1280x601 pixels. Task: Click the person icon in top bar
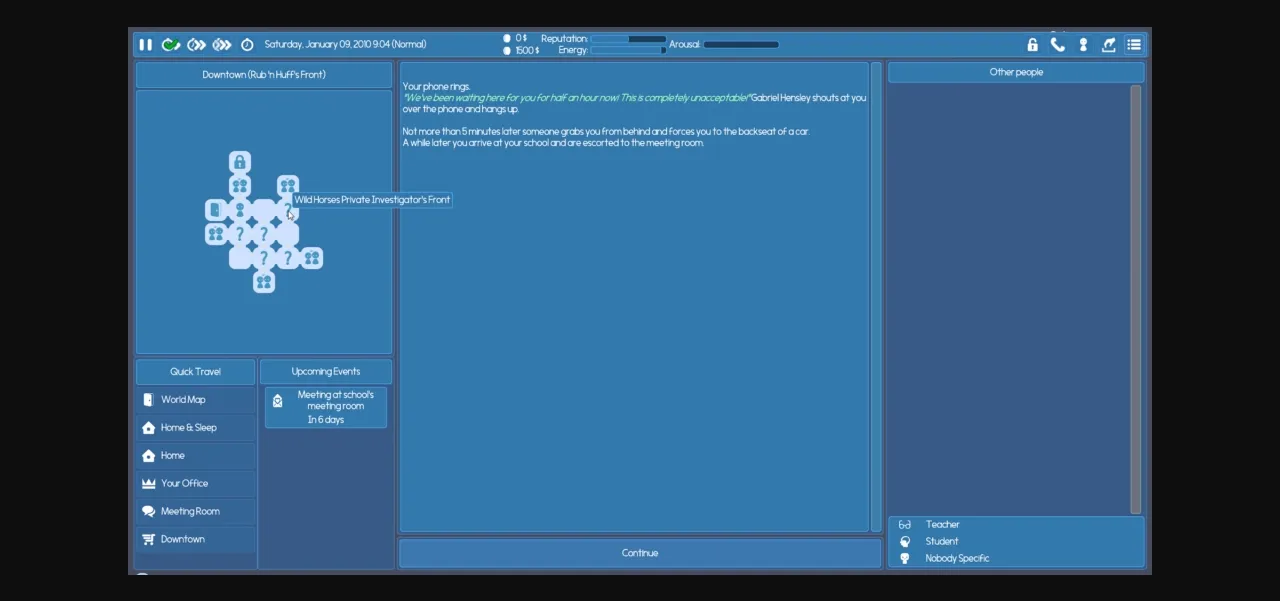click(1083, 45)
